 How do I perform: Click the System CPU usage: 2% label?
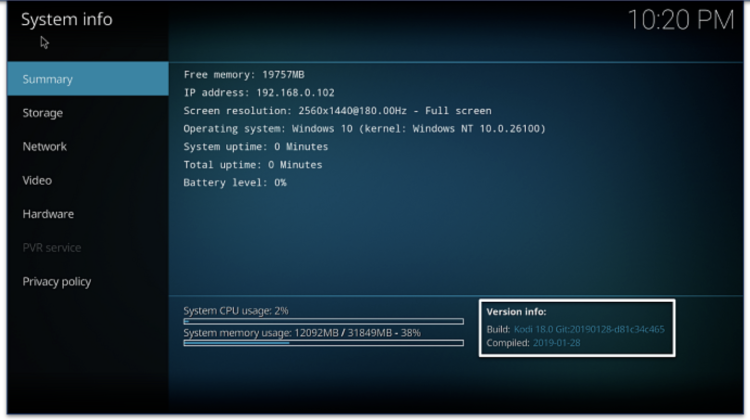pos(236,310)
